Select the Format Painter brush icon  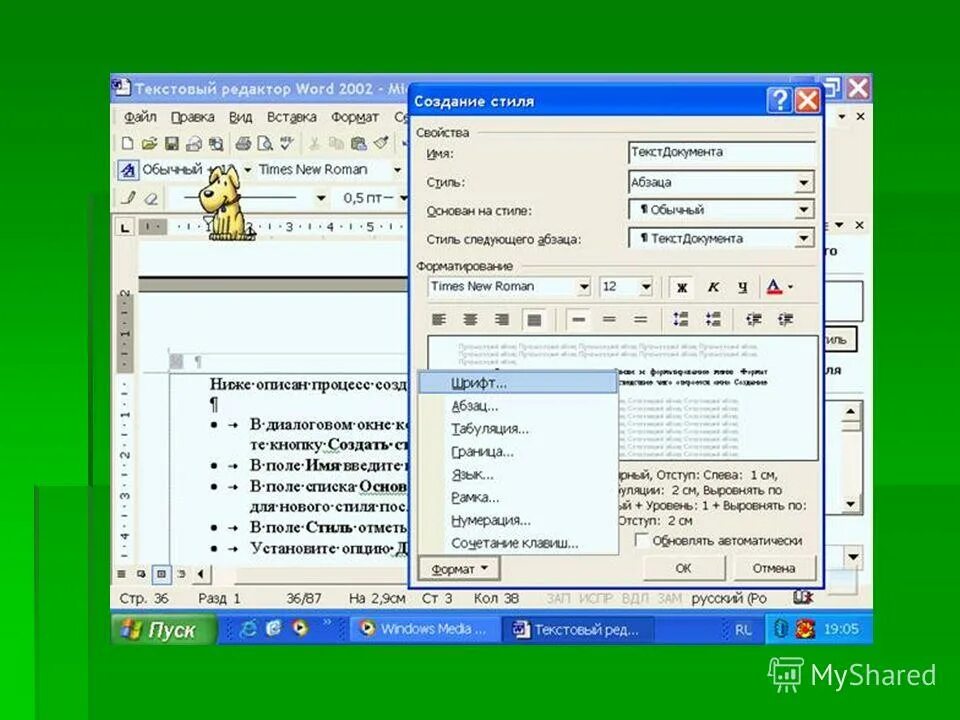[x=381, y=143]
